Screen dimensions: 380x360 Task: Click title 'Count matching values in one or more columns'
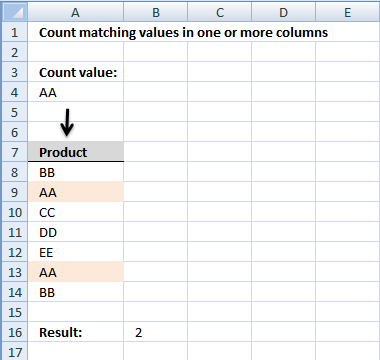tap(183, 32)
